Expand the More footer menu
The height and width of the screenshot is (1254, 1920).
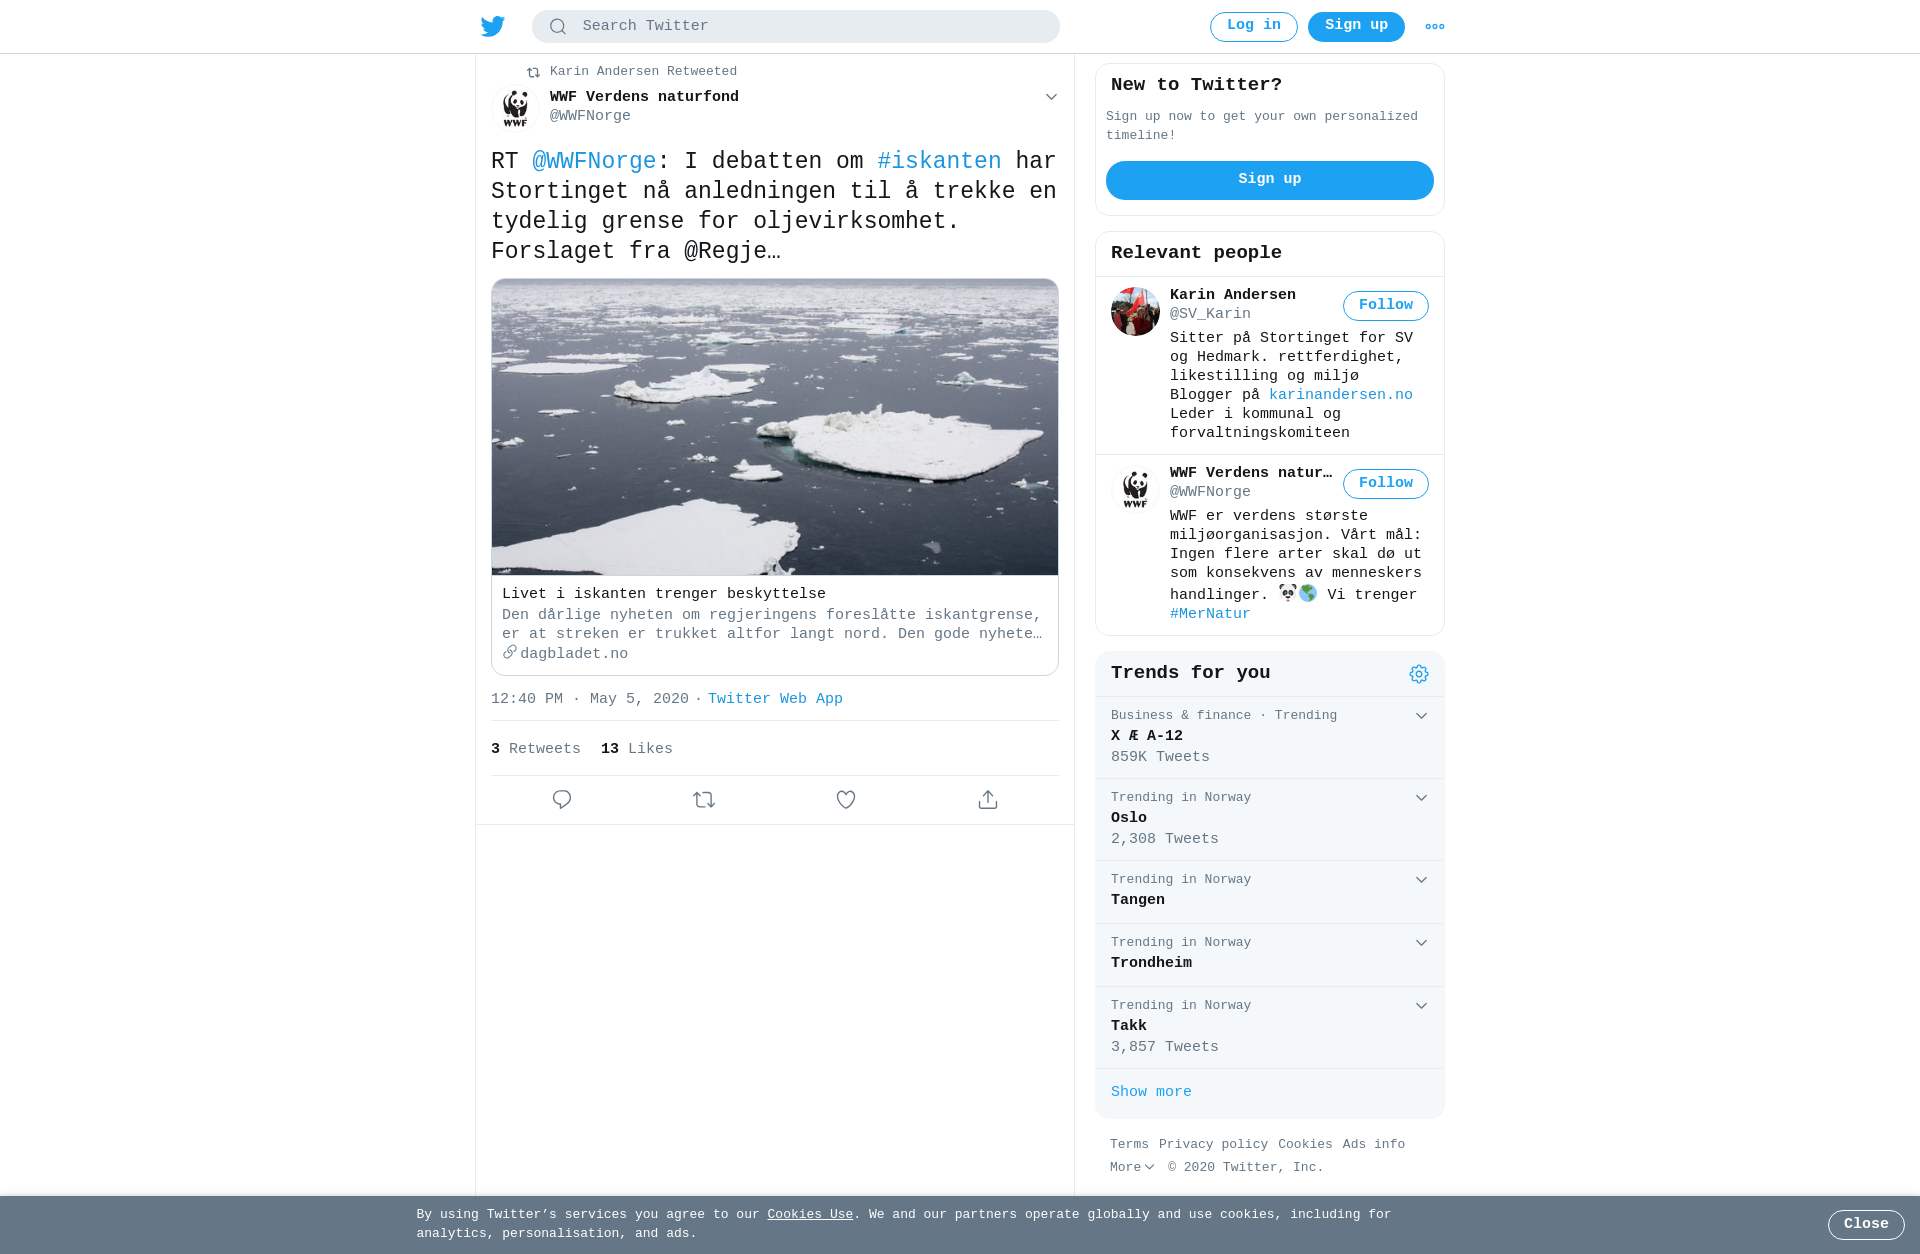[1132, 1167]
